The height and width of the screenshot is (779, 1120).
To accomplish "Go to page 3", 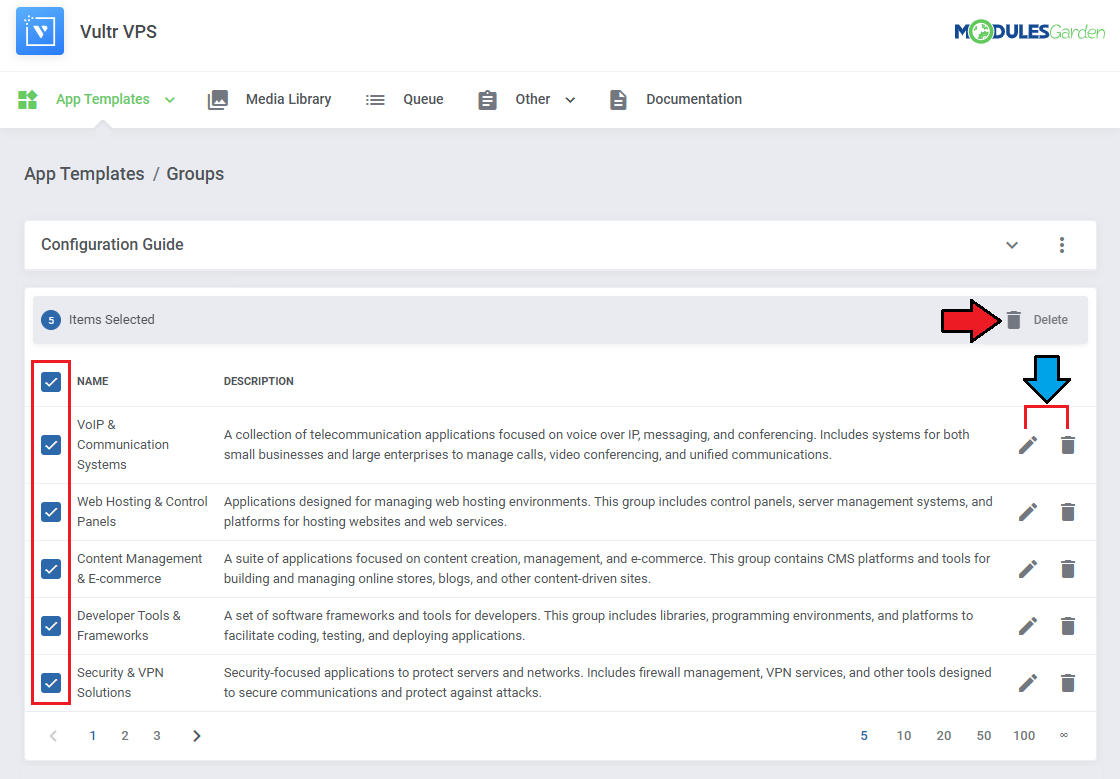I will pos(157,736).
